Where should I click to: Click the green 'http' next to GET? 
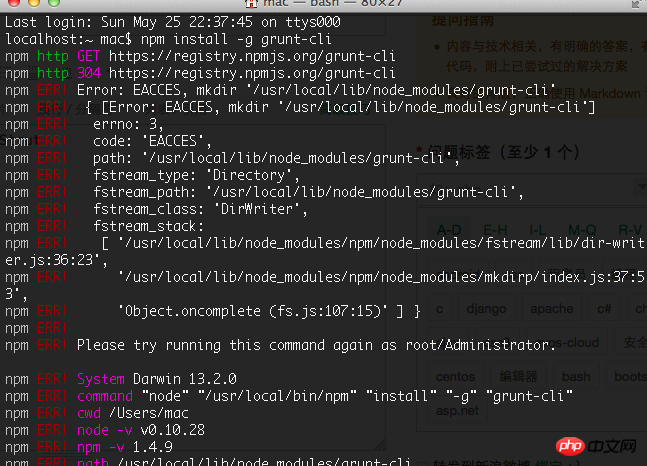click(52, 56)
